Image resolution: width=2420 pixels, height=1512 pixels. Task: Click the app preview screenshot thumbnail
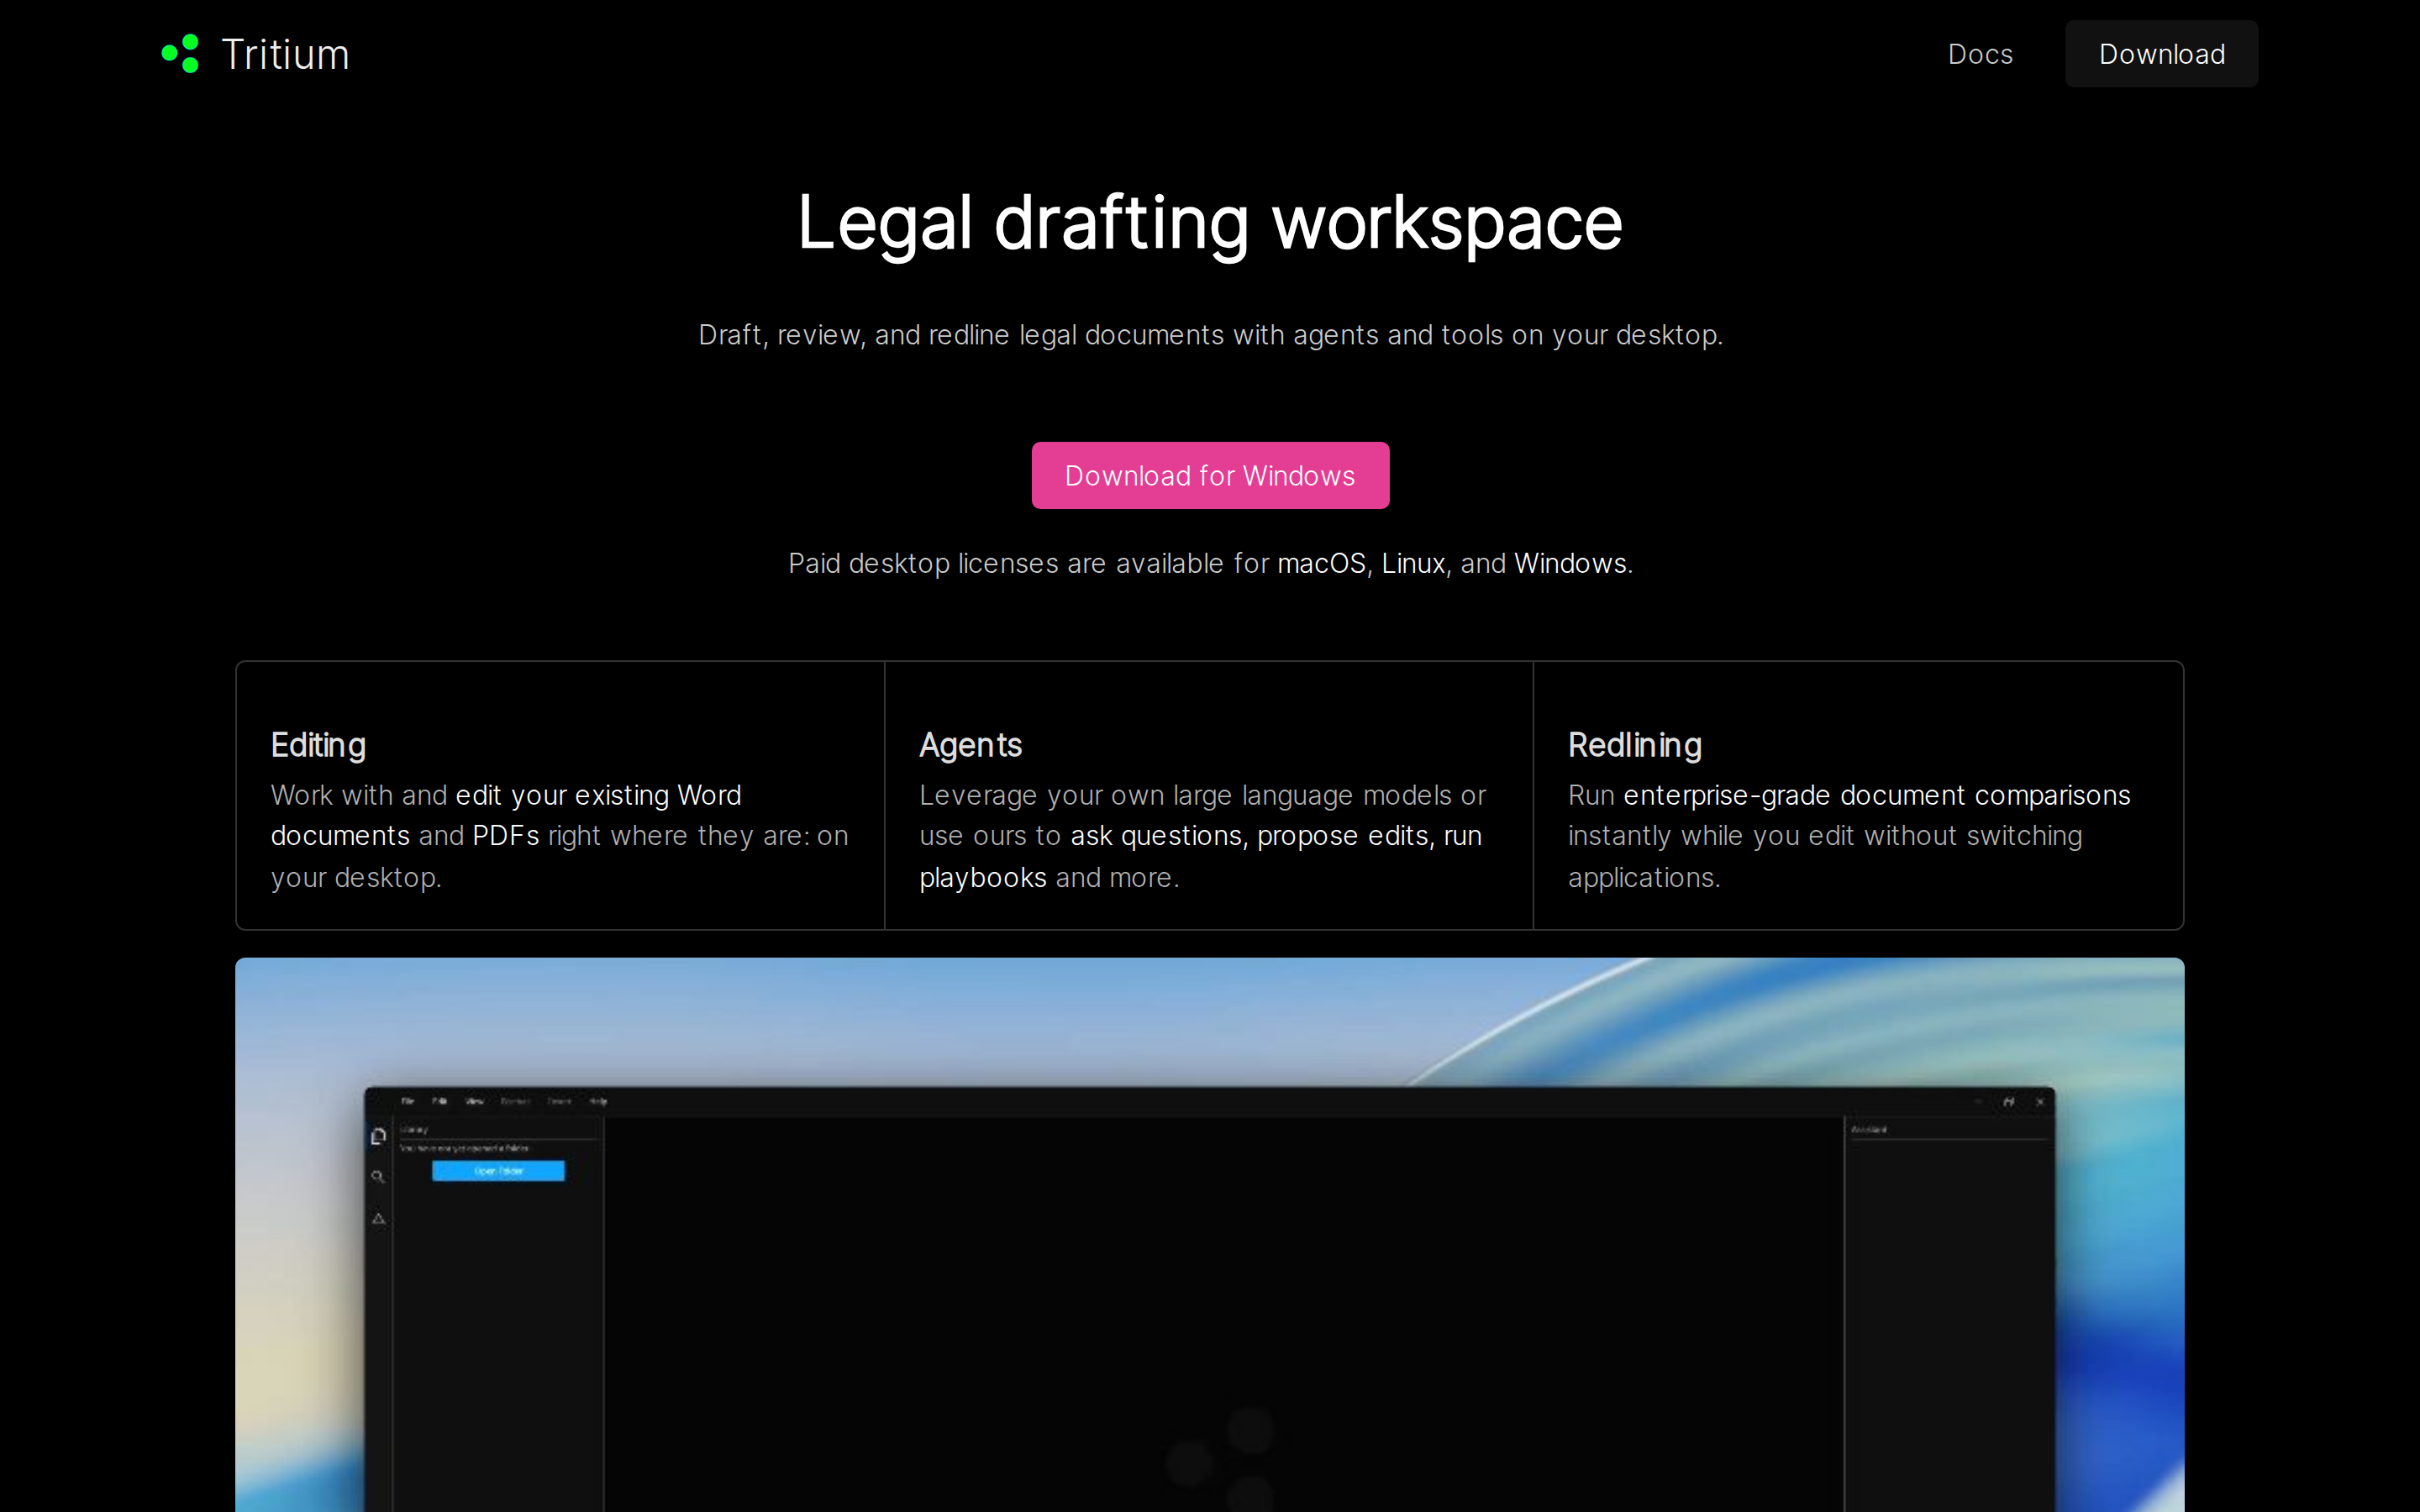(1209, 1235)
